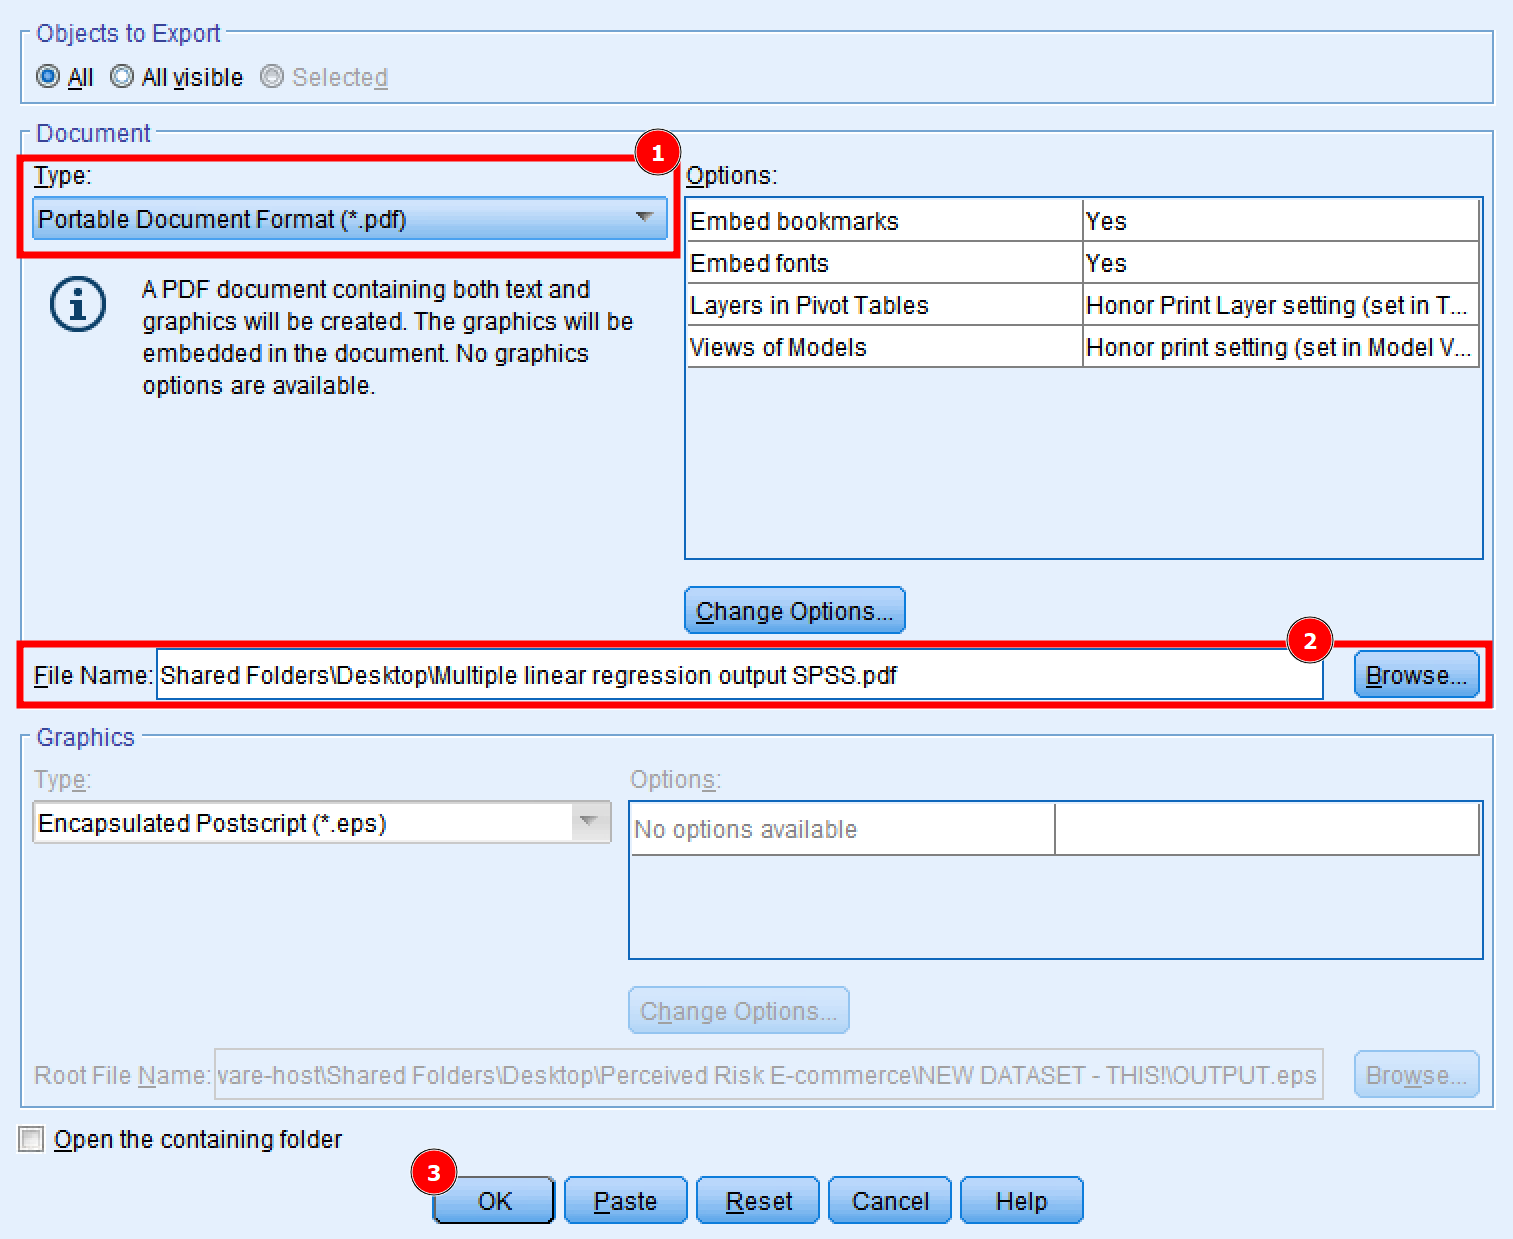The image size is (1513, 1239).
Task: Click Change Options for document settings
Action: click(x=794, y=610)
